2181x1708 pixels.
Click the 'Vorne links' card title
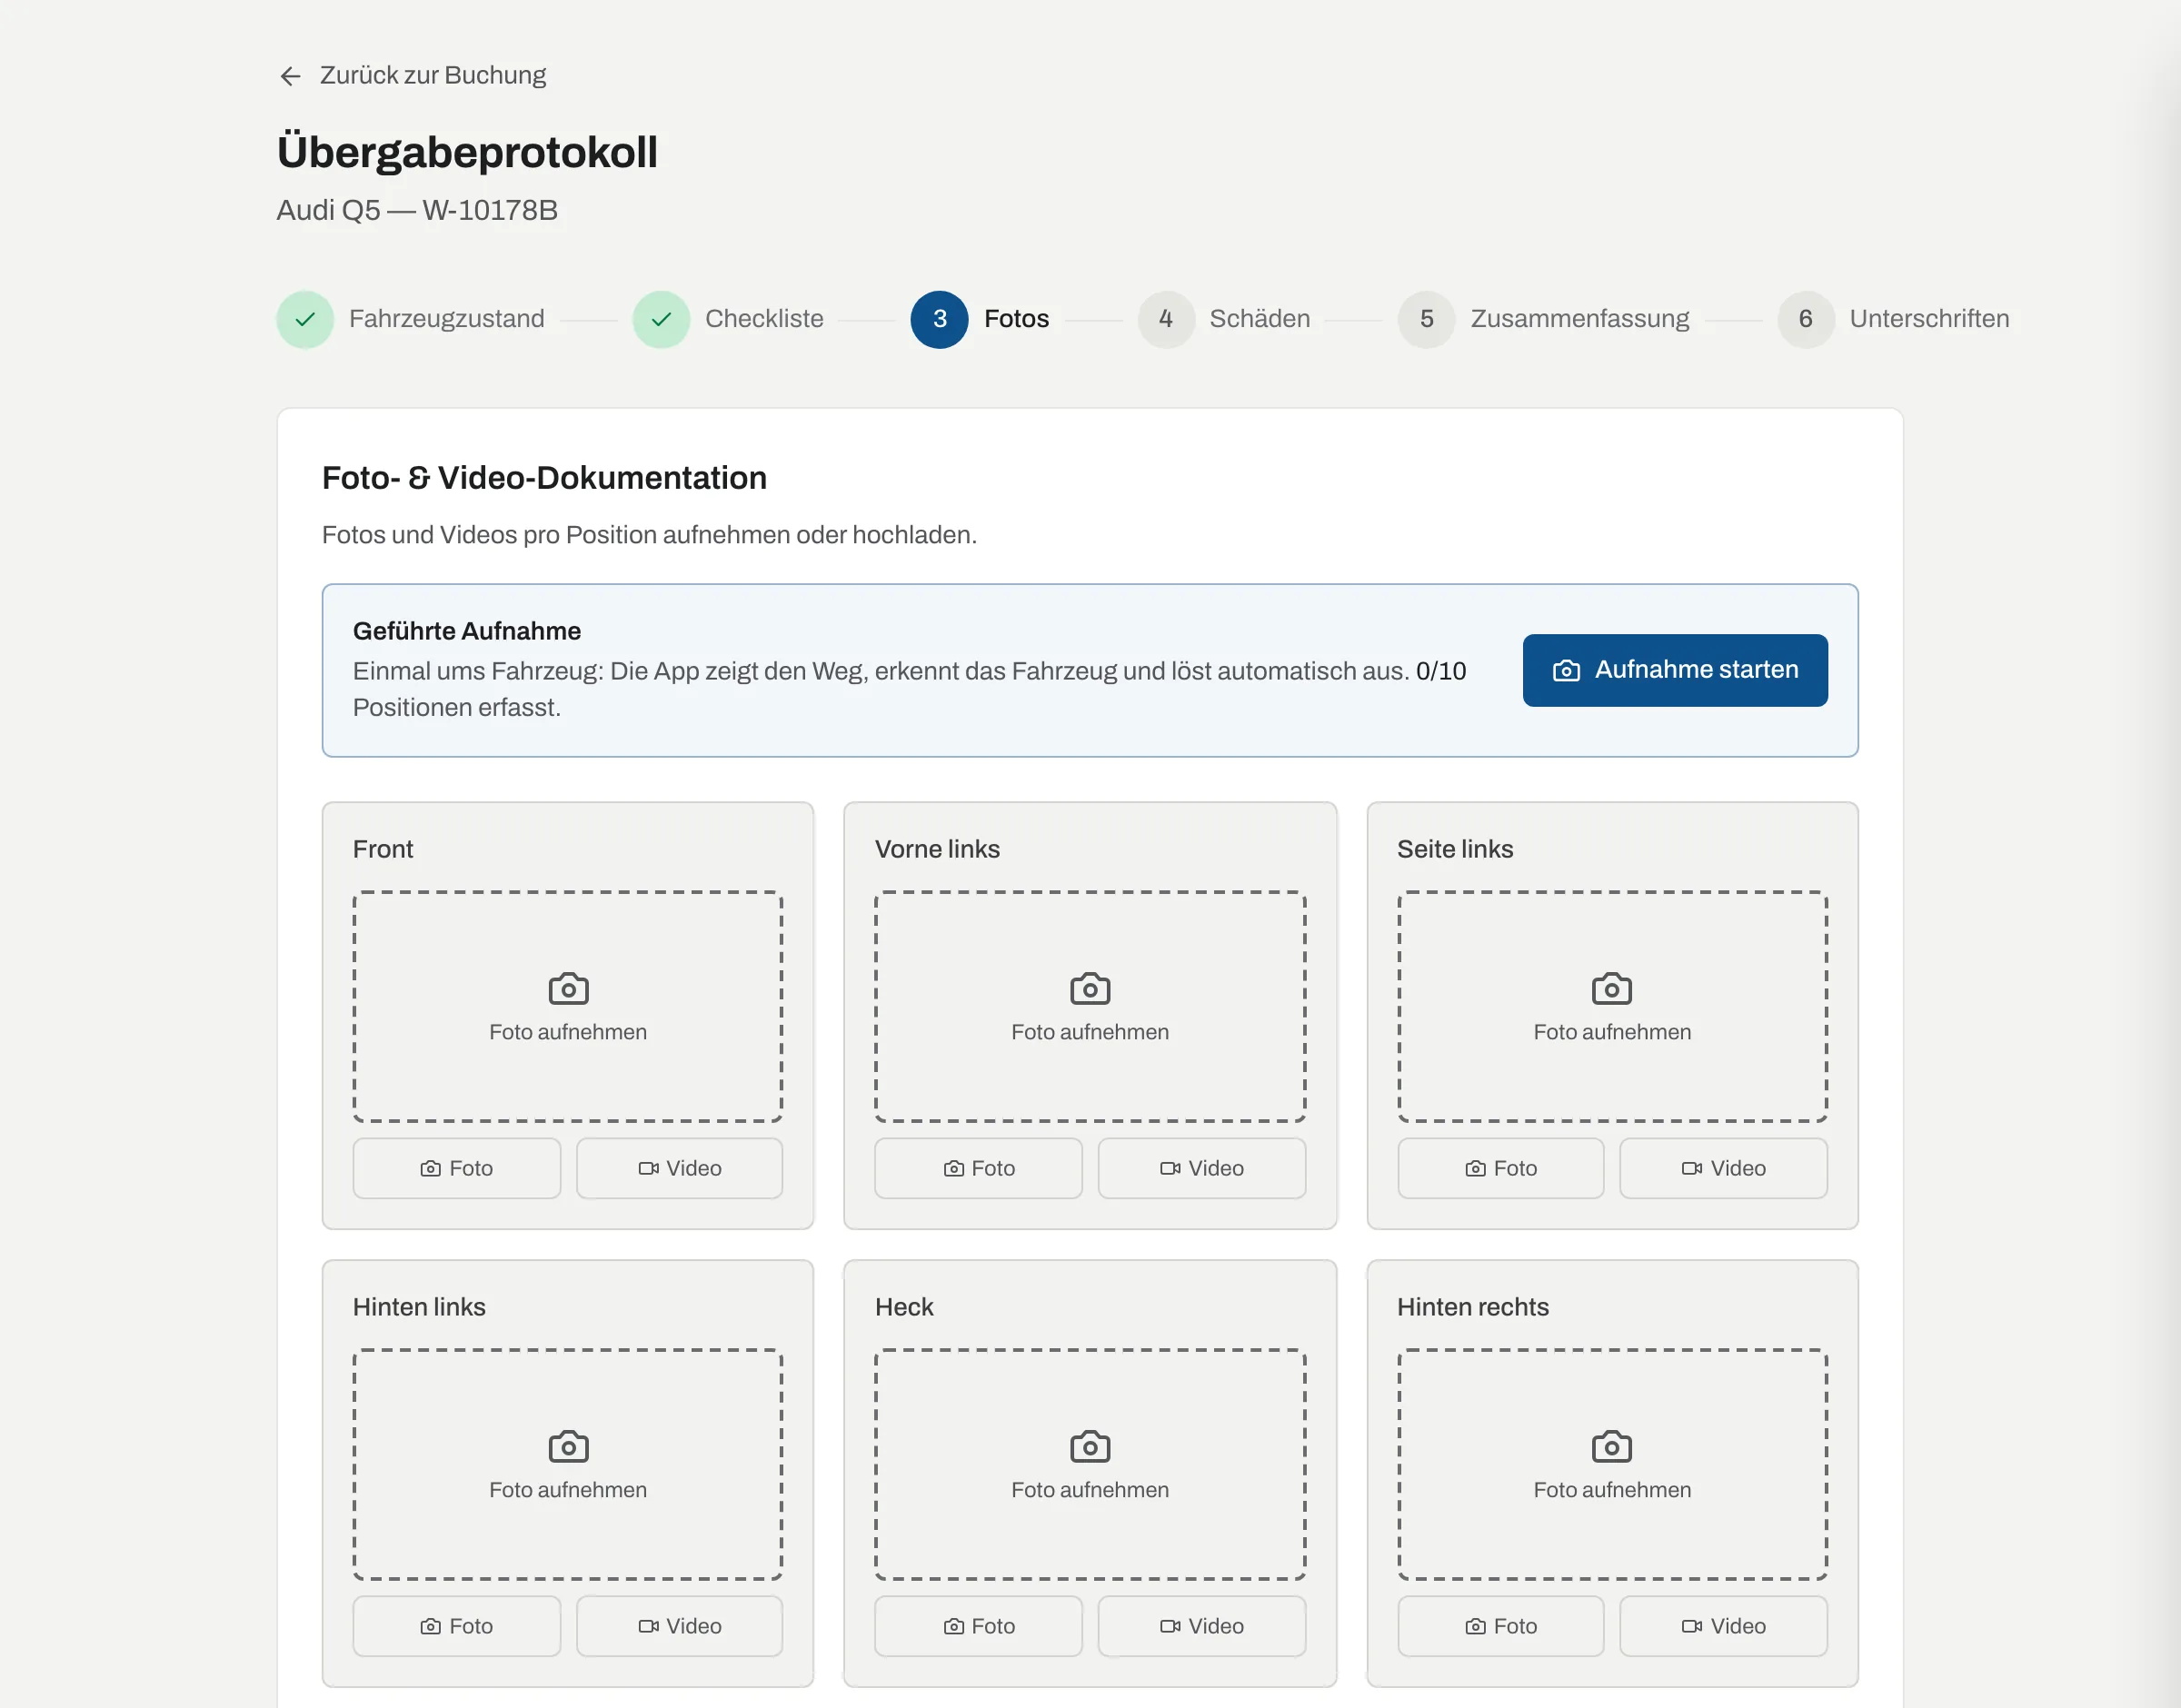pyautogui.click(x=937, y=849)
